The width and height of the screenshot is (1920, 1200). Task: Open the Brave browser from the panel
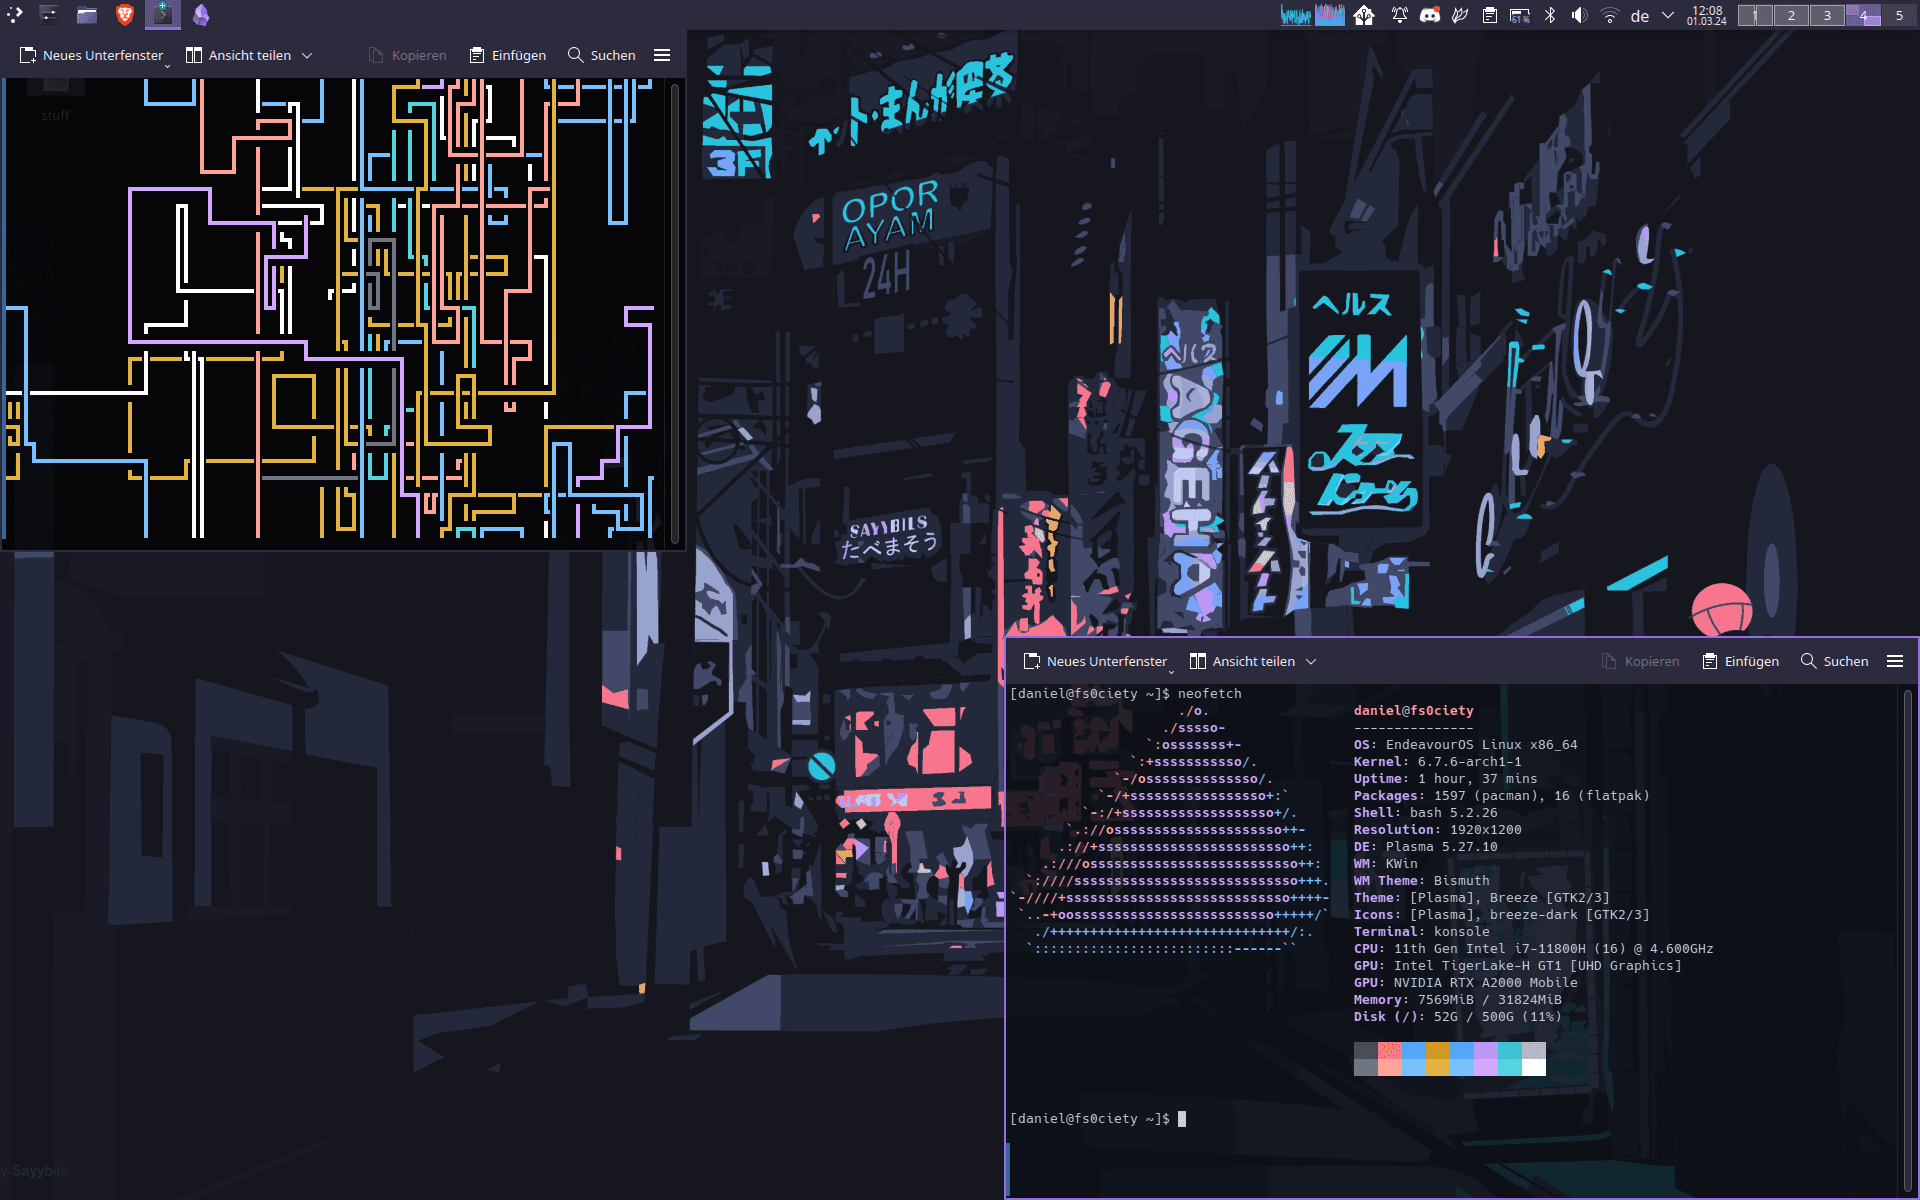pos(125,14)
